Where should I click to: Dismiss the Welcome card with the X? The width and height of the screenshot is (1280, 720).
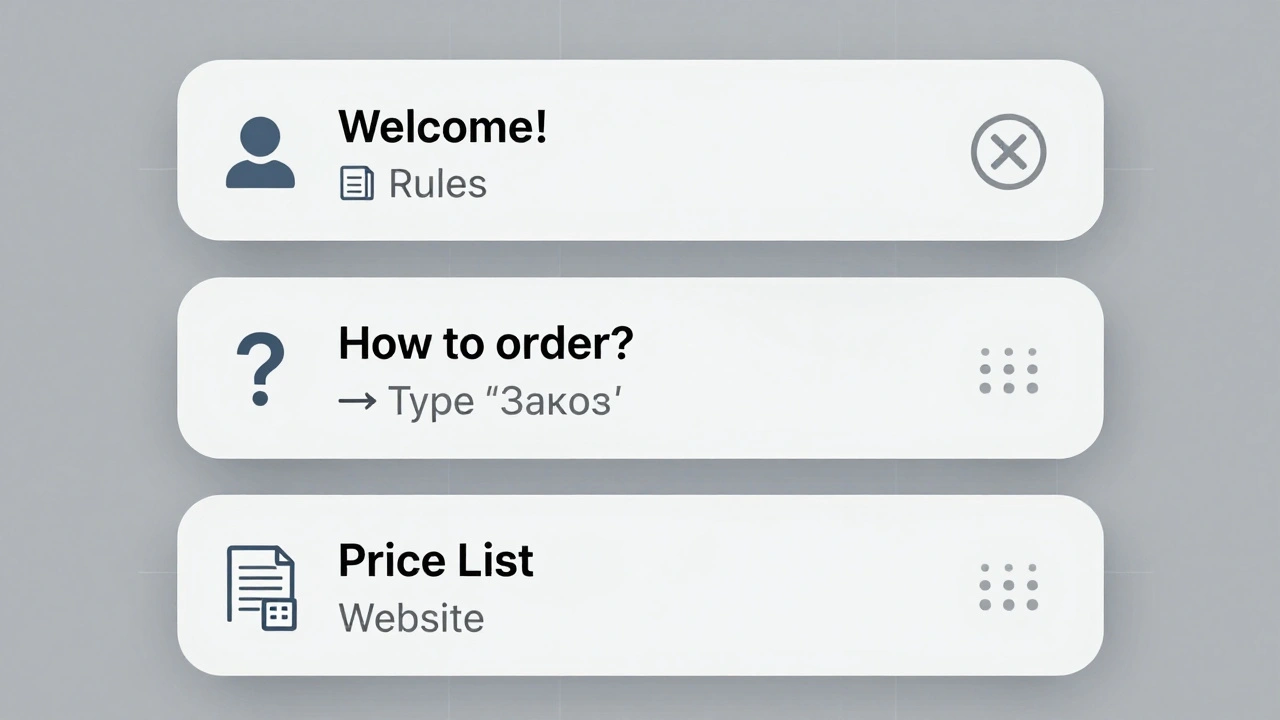tap(1008, 153)
